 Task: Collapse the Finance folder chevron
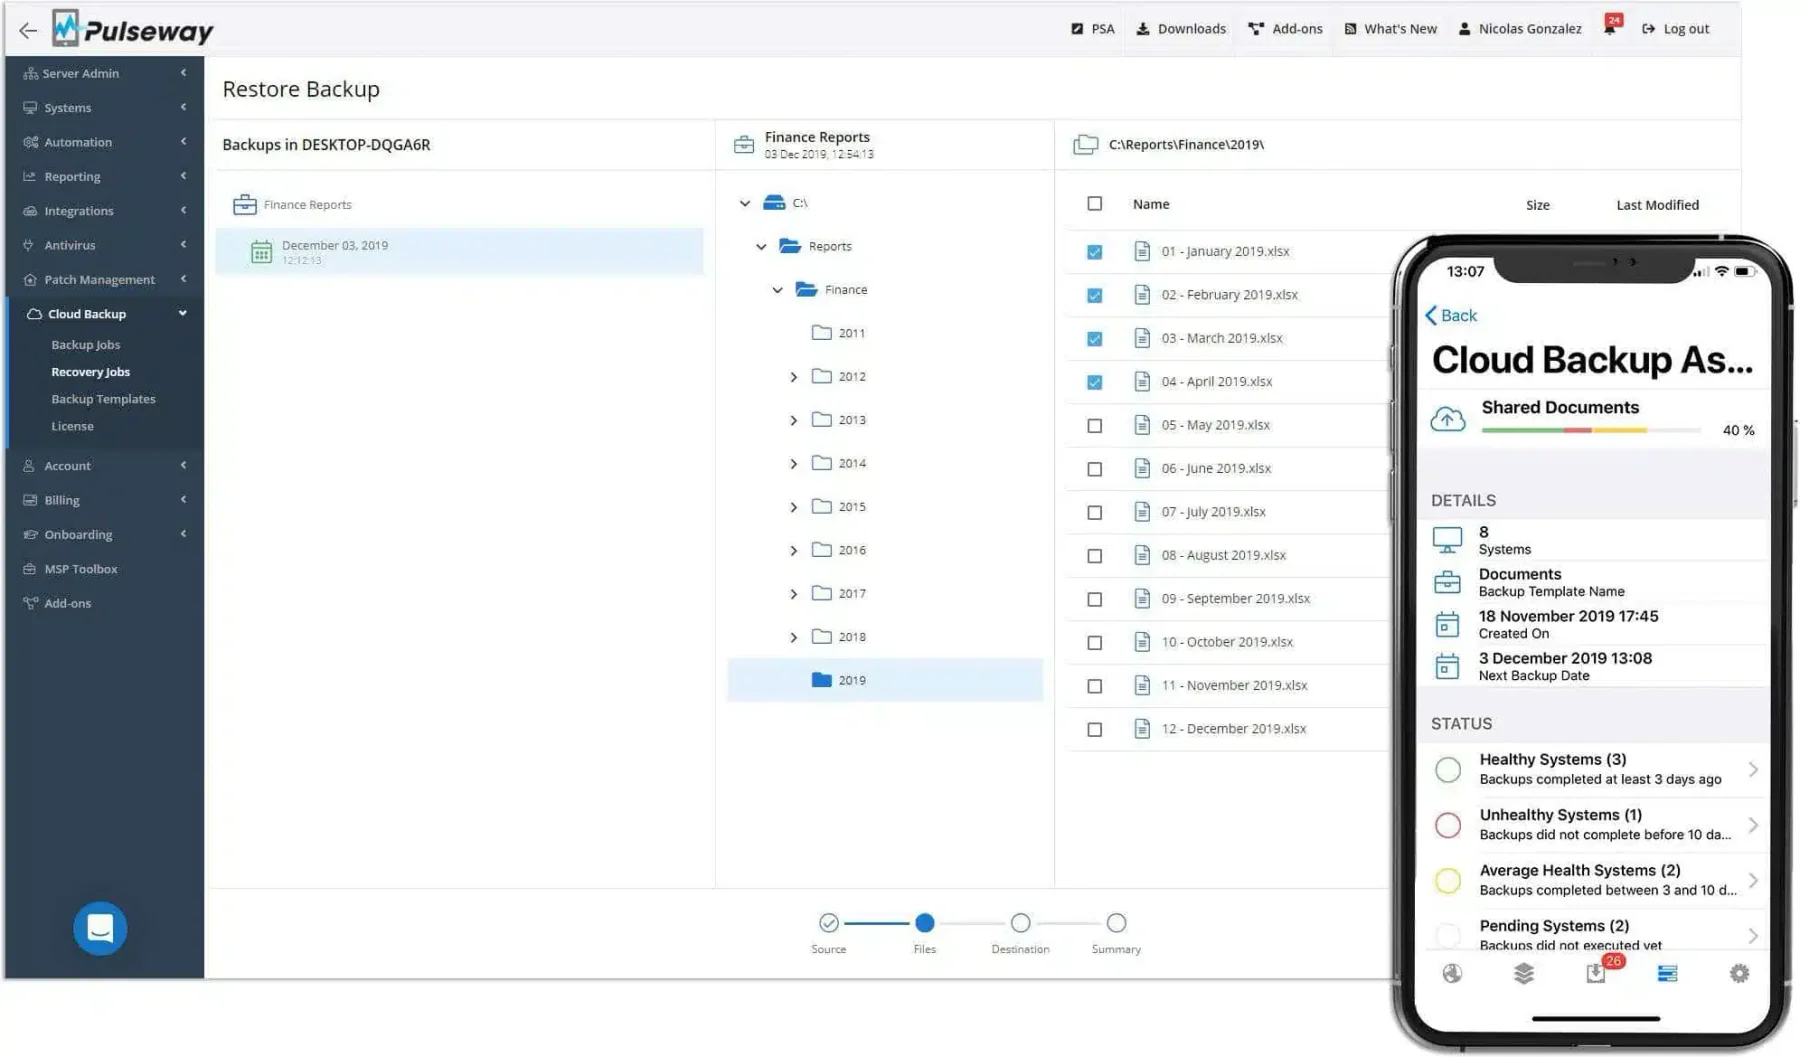(777, 290)
